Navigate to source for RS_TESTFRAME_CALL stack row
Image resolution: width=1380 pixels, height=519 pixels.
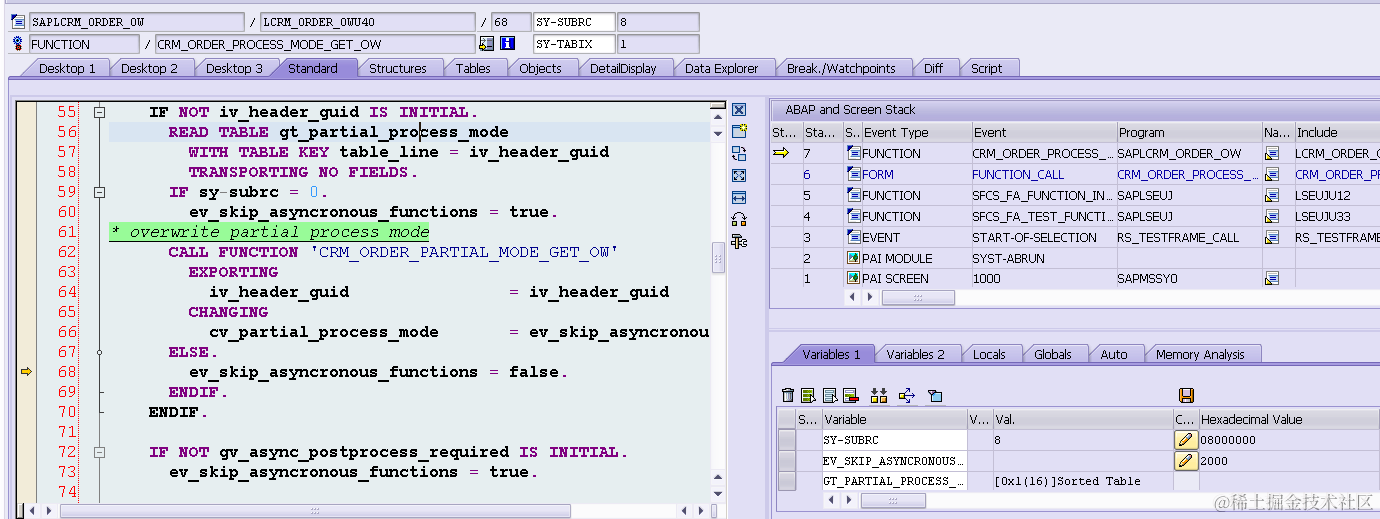tap(1272, 237)
